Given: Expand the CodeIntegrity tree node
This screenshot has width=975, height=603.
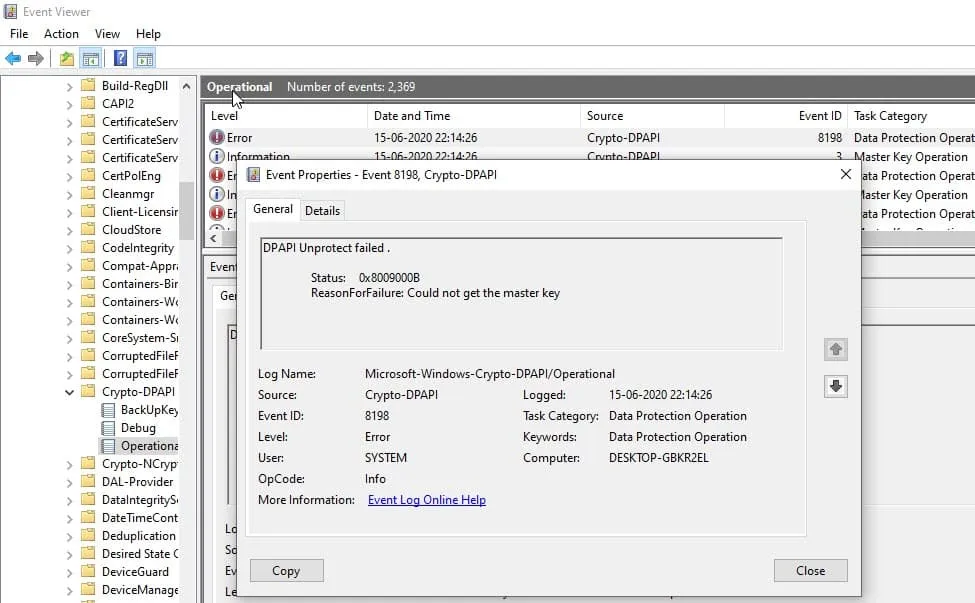Looking at the screenshot, I should [70, 249].
